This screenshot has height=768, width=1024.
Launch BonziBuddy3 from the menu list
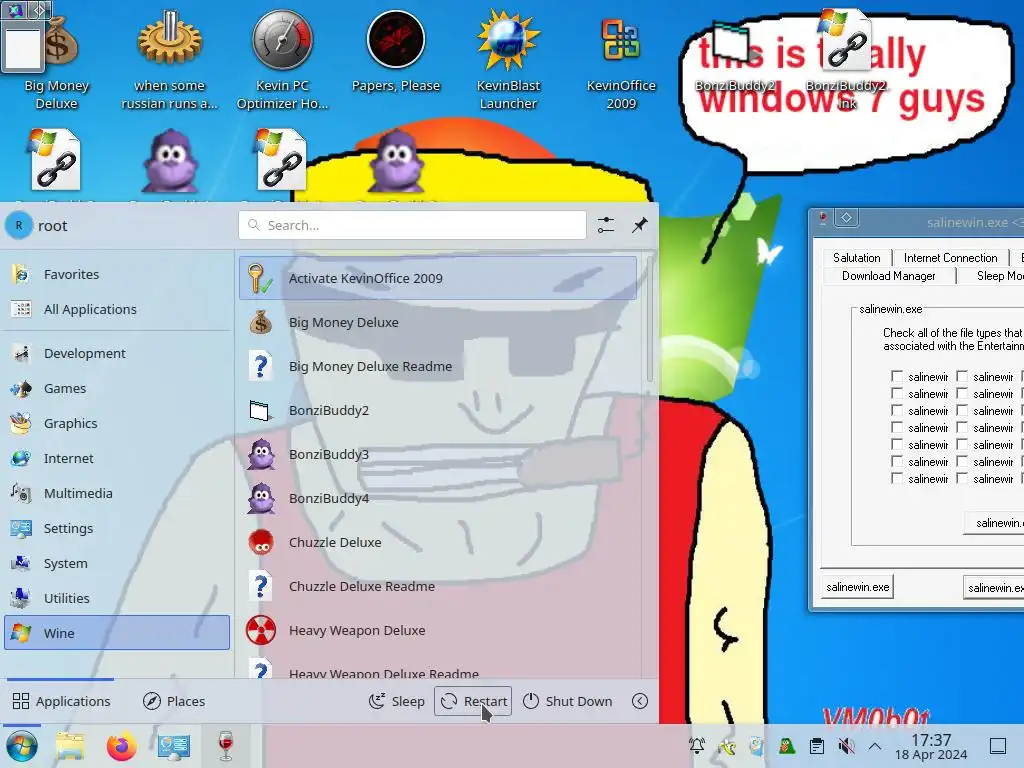(438, 455)
